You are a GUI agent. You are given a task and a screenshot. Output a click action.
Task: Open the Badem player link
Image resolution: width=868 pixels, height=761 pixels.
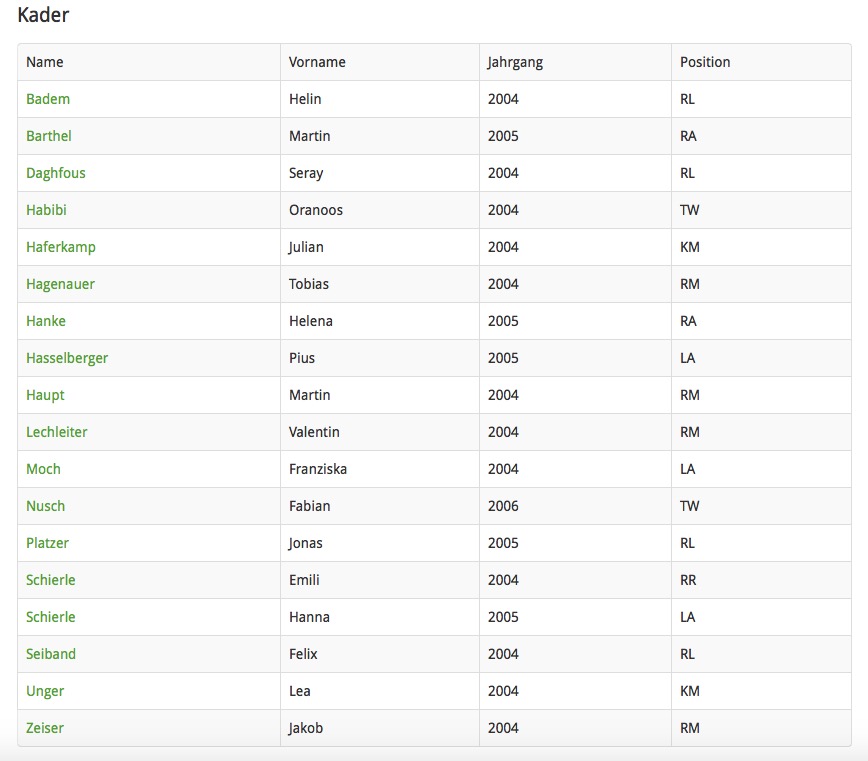click(48, 99)
